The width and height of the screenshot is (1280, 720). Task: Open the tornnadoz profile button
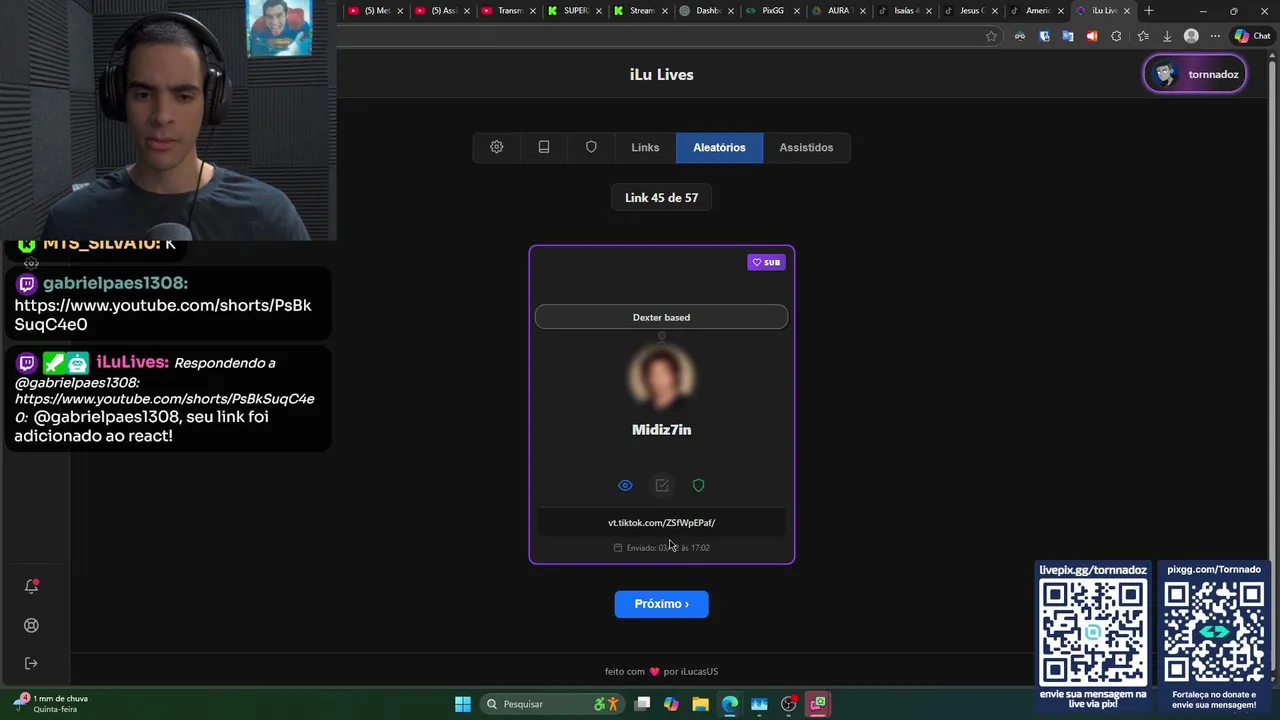[1195, 74]
